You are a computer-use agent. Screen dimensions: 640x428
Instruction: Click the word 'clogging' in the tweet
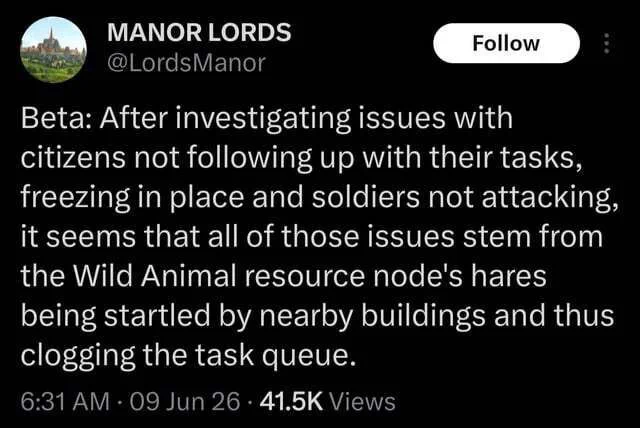coord(78,356)
